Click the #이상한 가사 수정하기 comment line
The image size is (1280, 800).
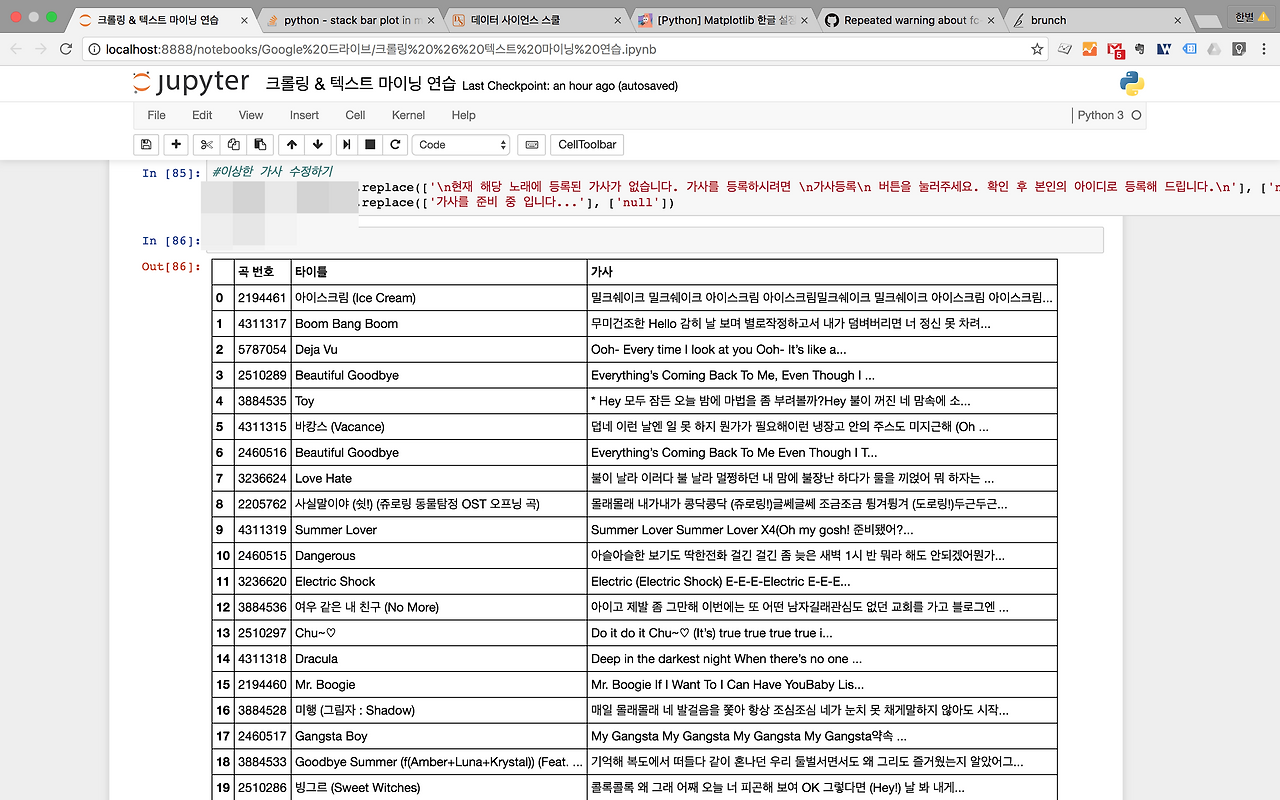pos(272,172)
